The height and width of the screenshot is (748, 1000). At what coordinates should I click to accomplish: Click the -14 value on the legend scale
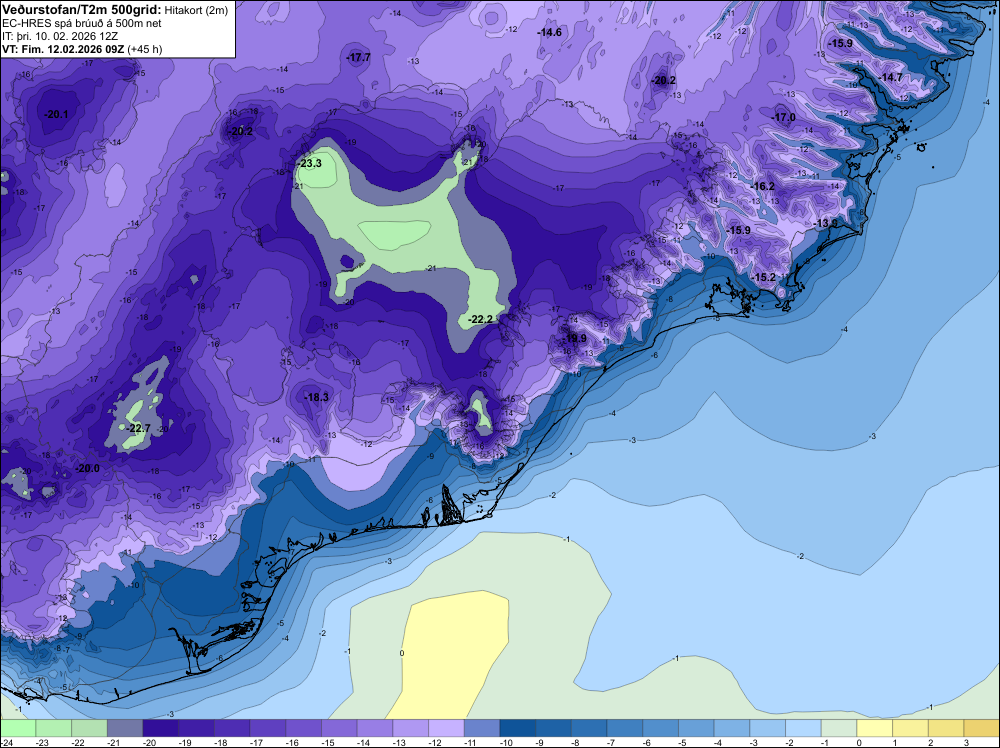[x=364, y=742]
